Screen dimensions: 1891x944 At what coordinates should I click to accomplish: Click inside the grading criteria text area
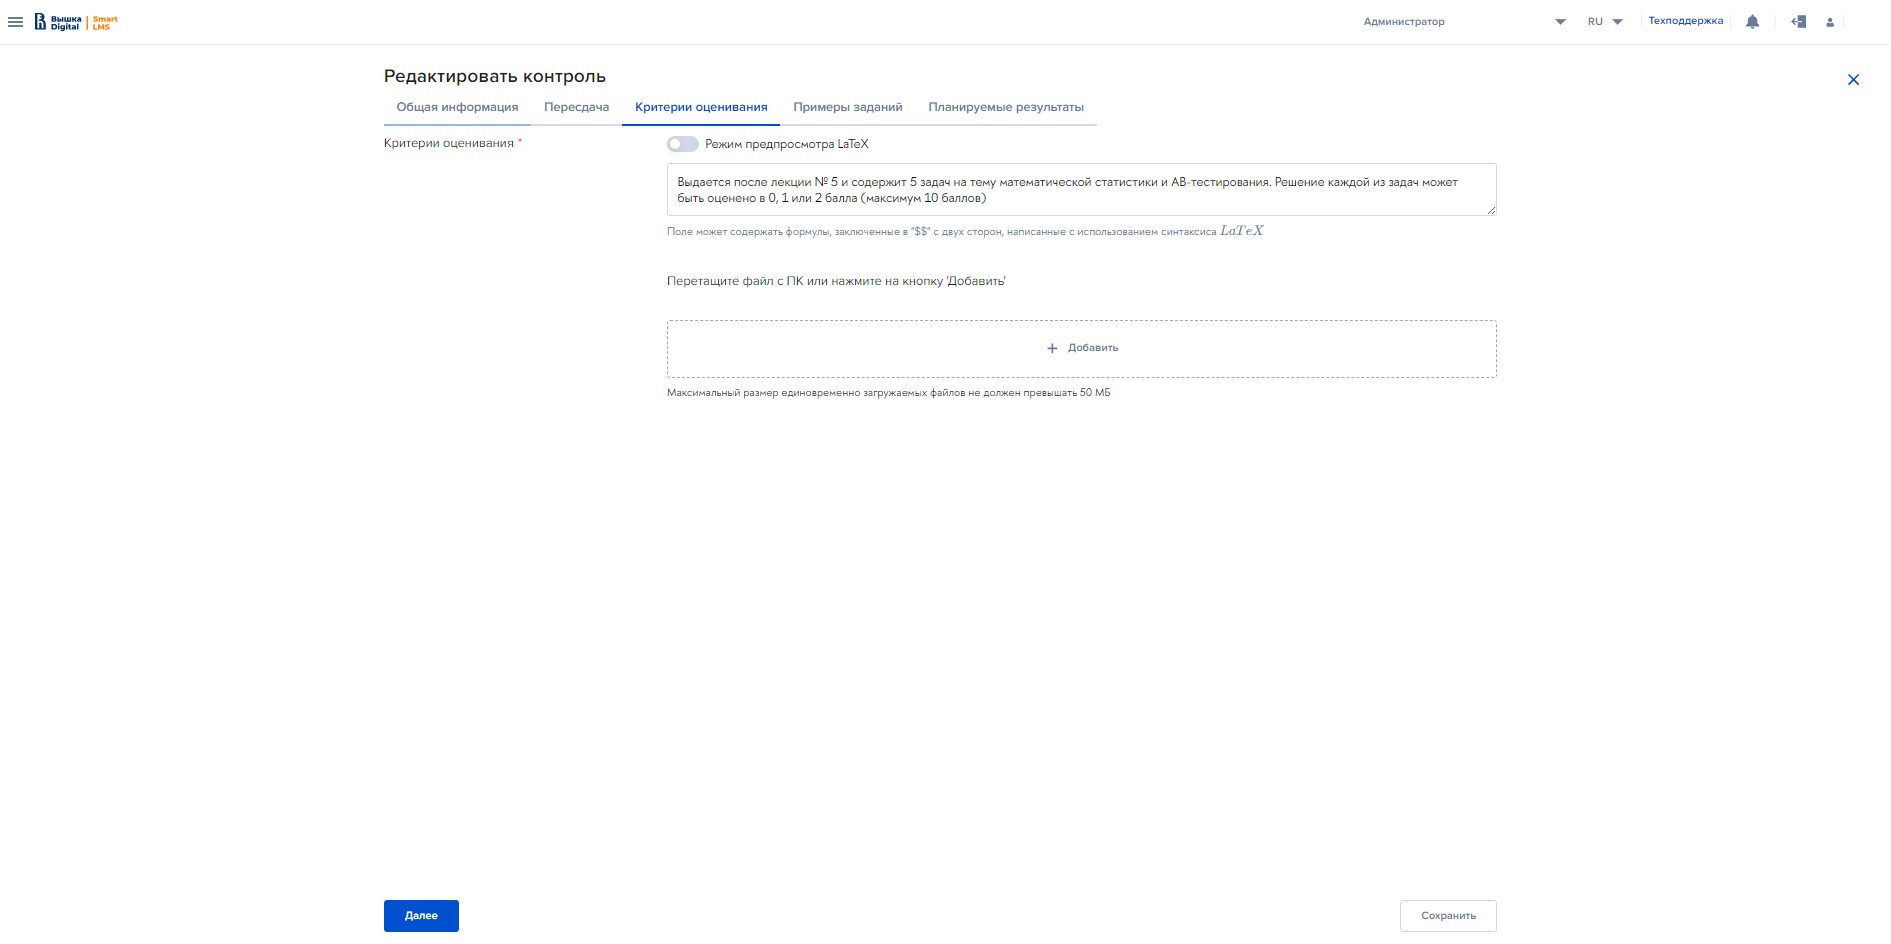[1080, 190]
